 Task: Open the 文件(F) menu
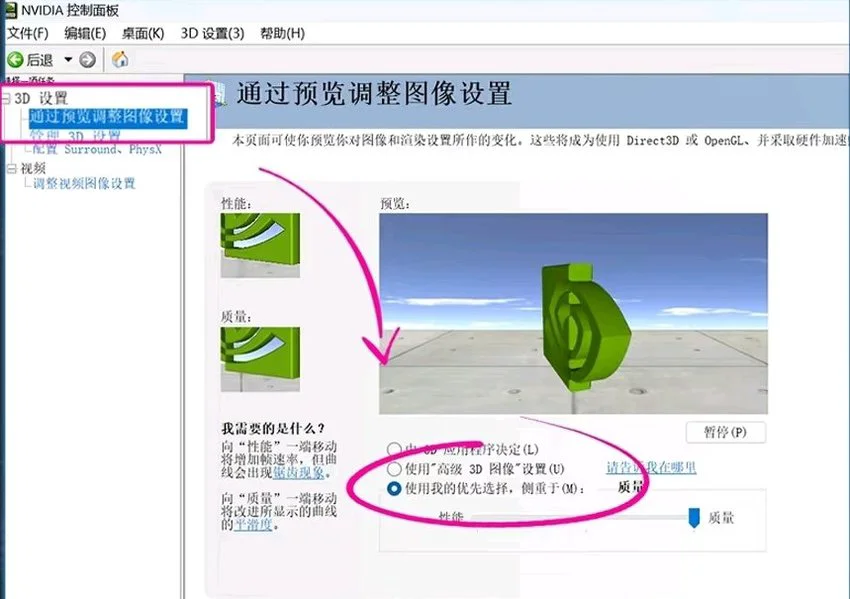(28, 33)
